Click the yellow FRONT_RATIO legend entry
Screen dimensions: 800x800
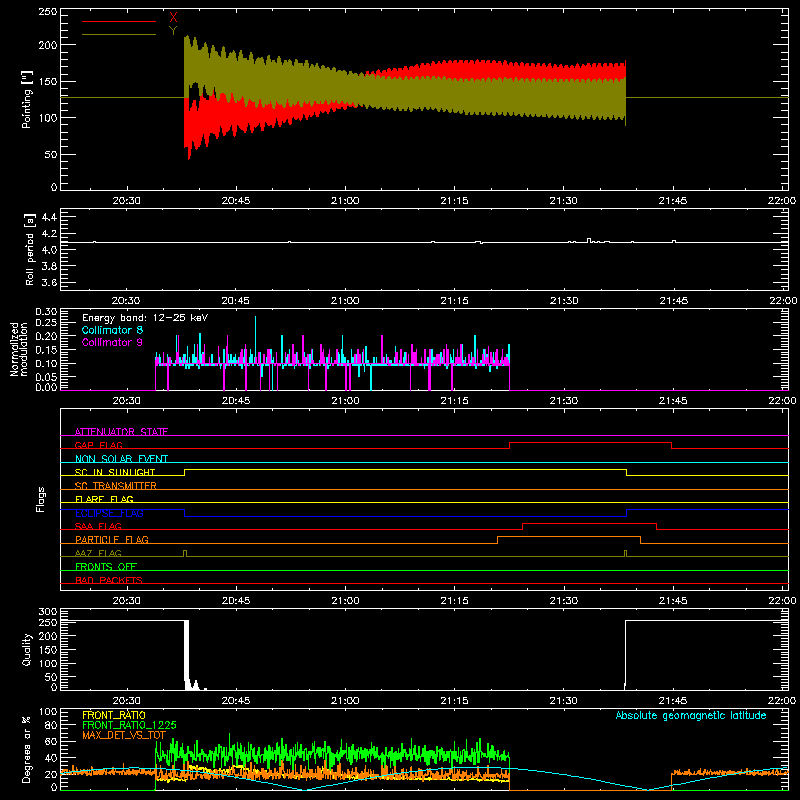coord(114,715)
